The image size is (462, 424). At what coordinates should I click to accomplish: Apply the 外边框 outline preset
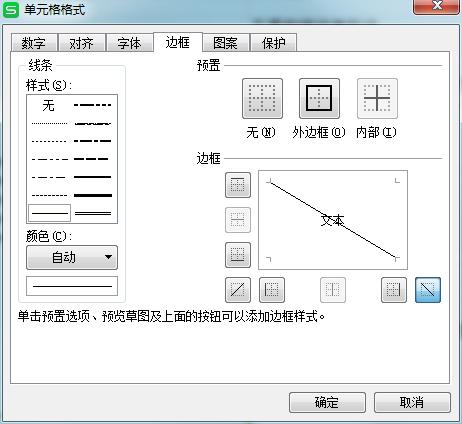coord(319,99)
